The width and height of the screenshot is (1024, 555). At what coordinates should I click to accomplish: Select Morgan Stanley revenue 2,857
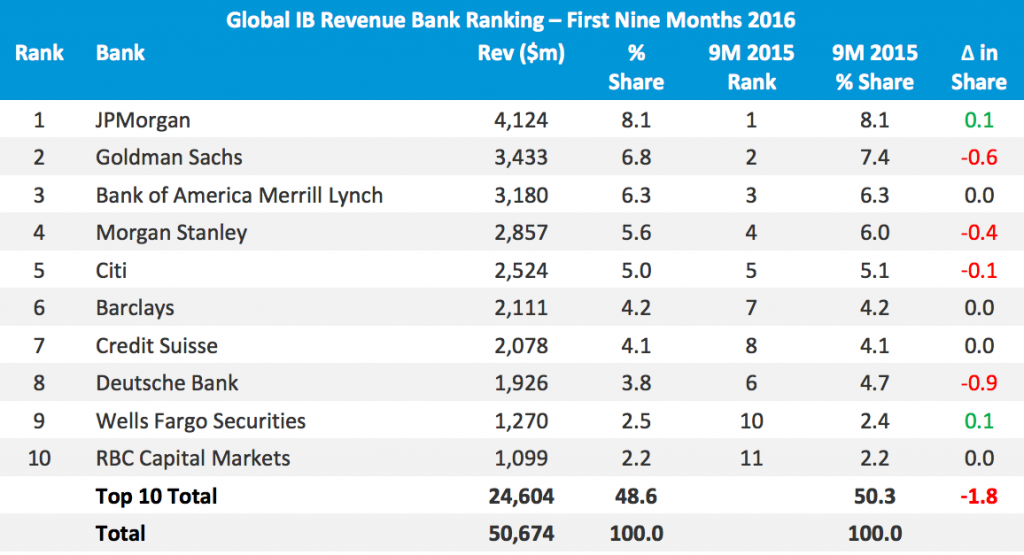521,232
